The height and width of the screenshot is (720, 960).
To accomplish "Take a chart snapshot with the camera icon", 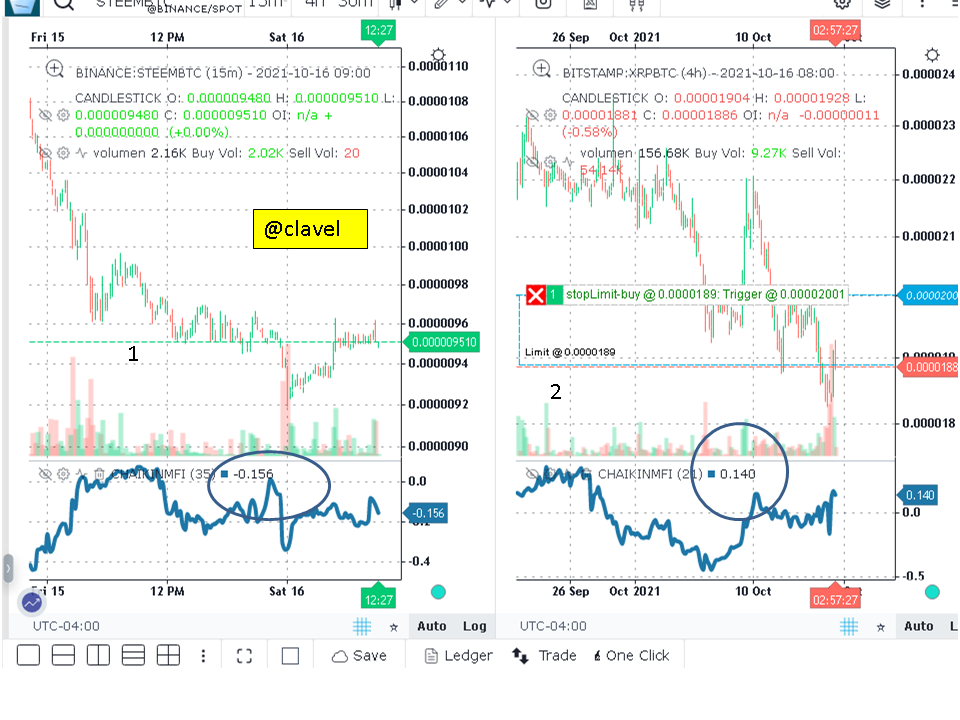I will pos(543,4).
